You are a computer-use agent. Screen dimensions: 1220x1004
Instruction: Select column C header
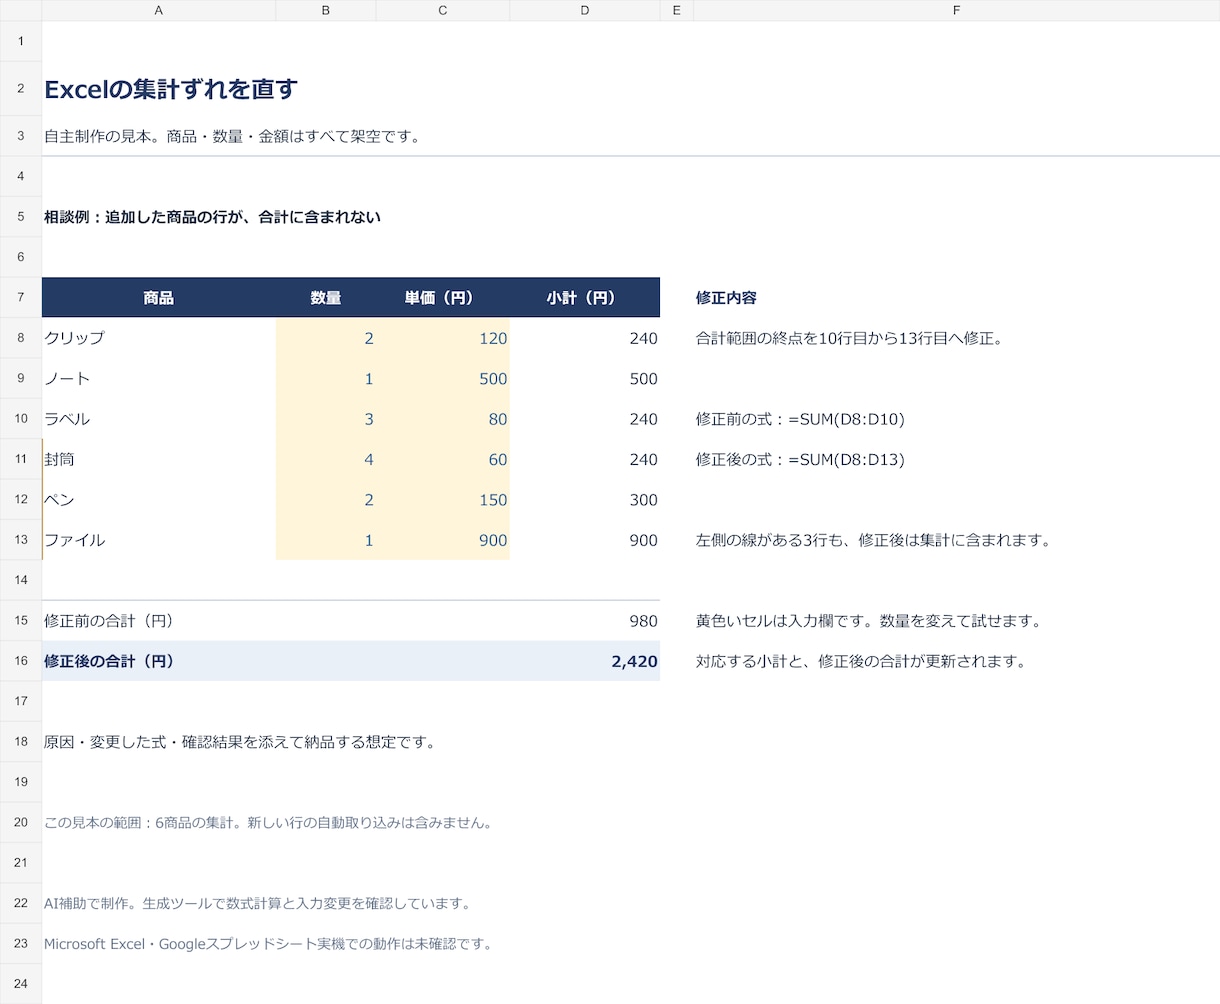click(443, 10)
